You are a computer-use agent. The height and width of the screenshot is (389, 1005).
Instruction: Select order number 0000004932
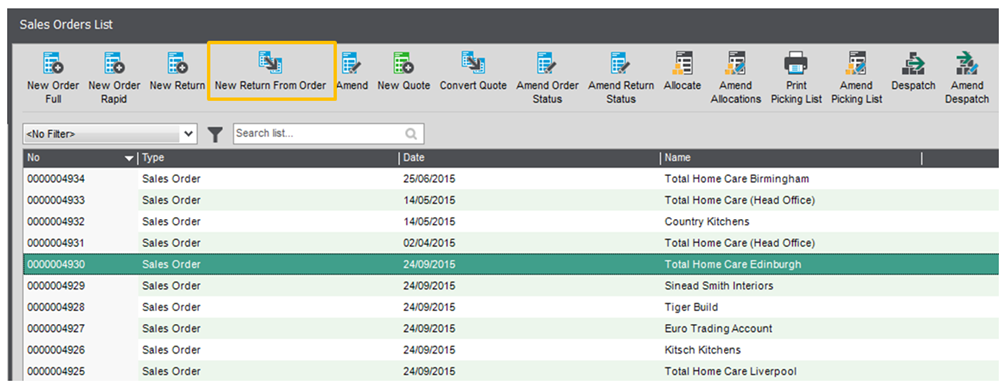[56, 222]
